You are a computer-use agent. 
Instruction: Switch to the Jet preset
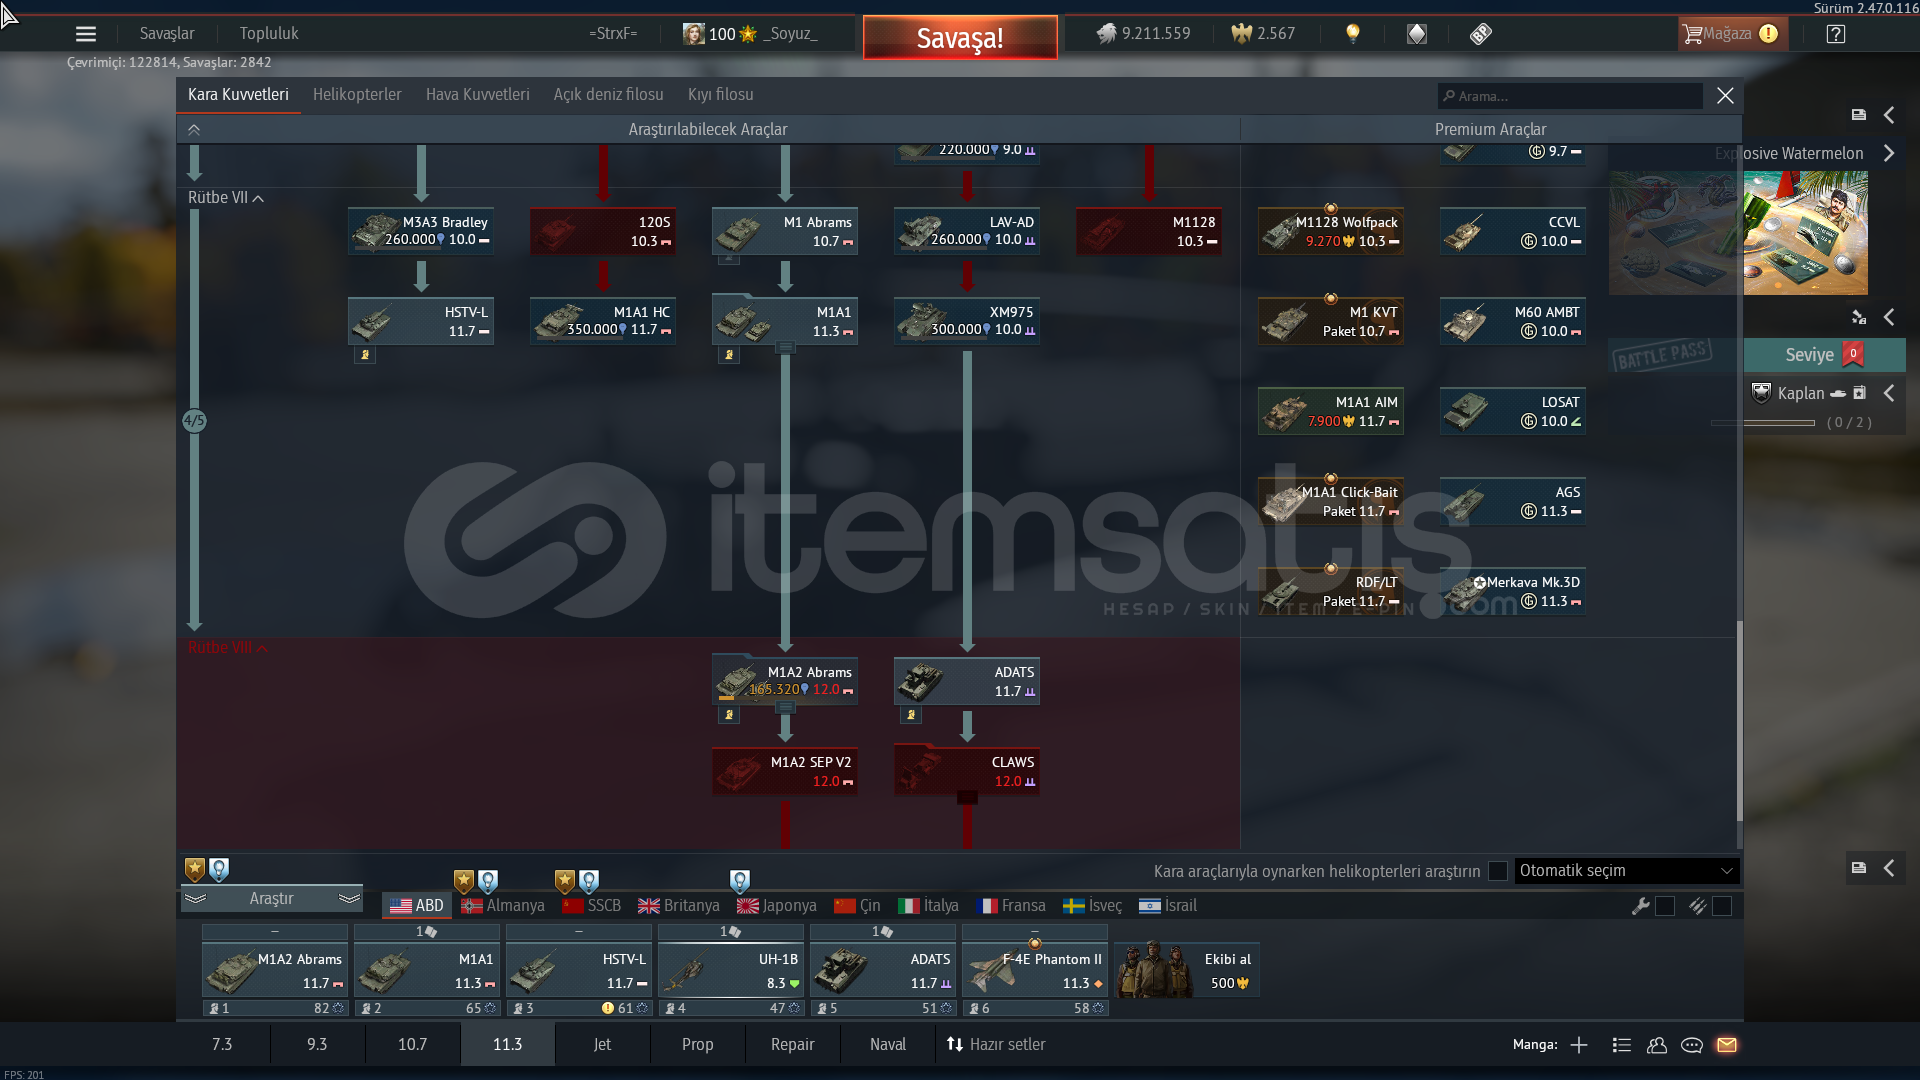(x=602, y=1045)
